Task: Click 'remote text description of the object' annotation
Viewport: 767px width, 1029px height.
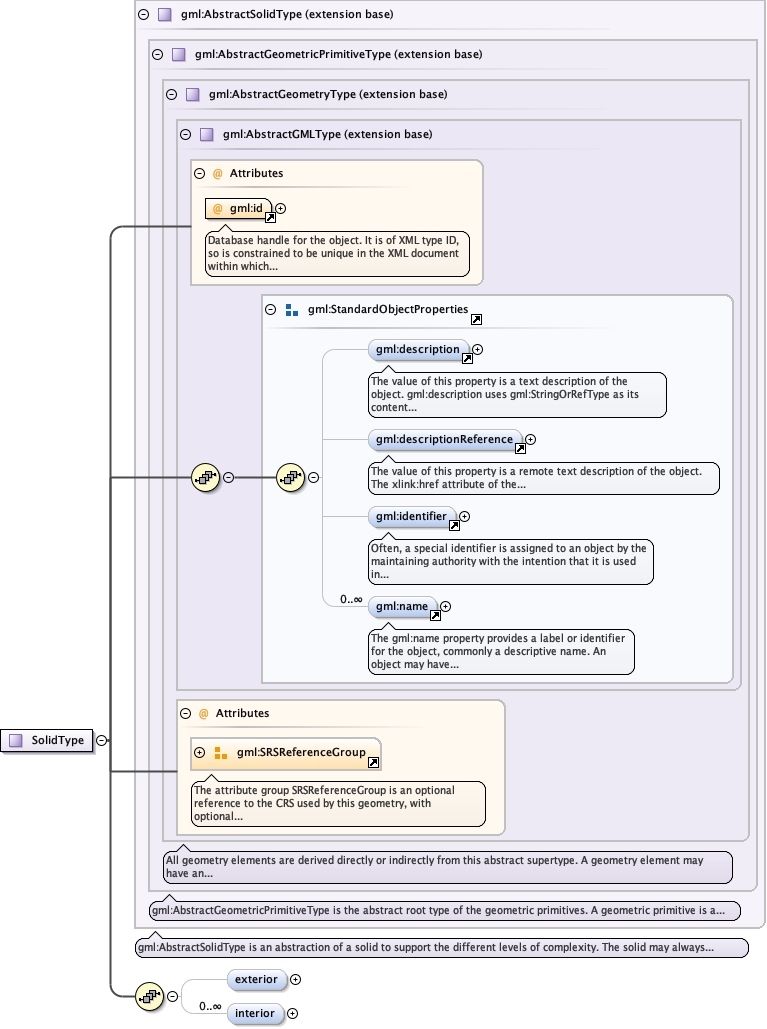Action: click(x=544, y=478)
